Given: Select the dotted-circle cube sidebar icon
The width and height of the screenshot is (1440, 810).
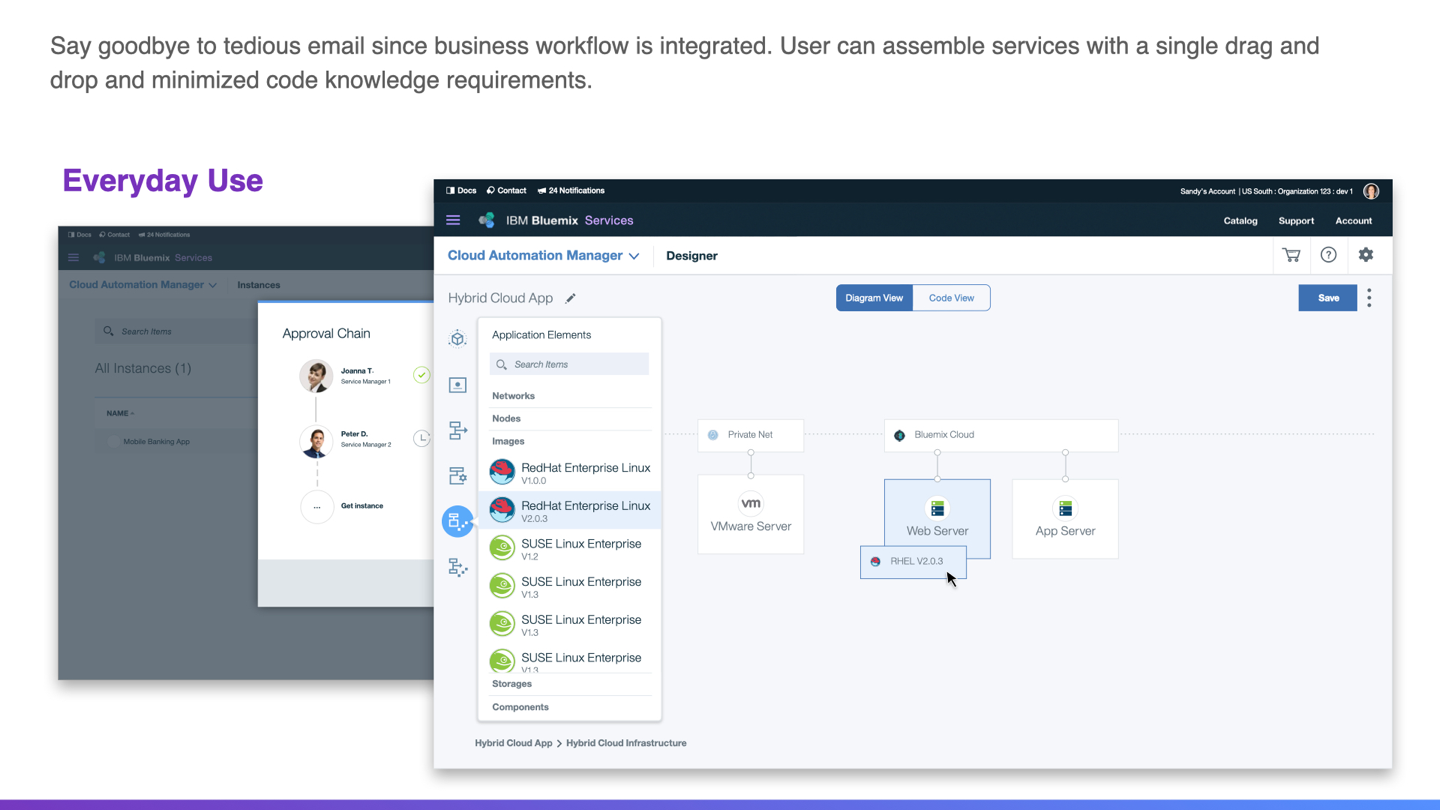Looking at the screenshot, I should click(457, 338).
